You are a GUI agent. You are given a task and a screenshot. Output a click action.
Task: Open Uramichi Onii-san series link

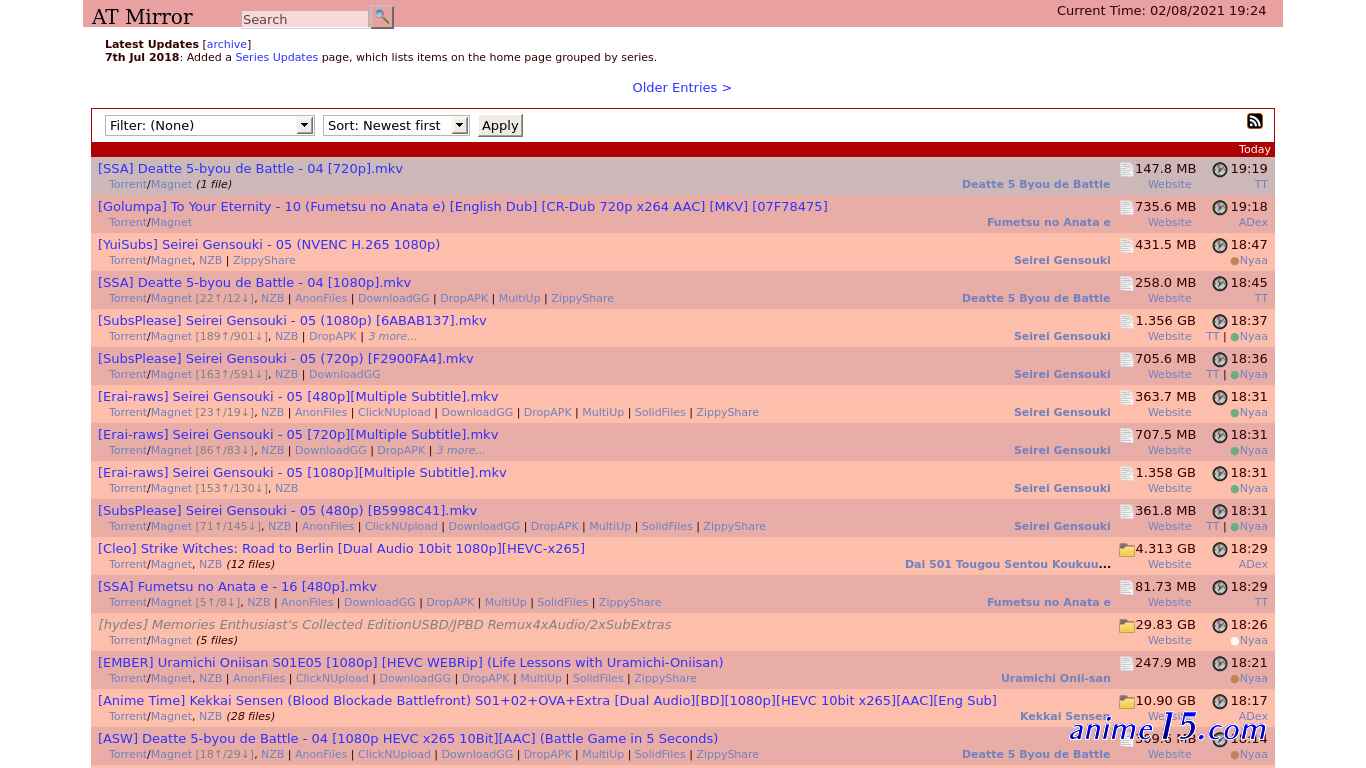(1055, 678)
